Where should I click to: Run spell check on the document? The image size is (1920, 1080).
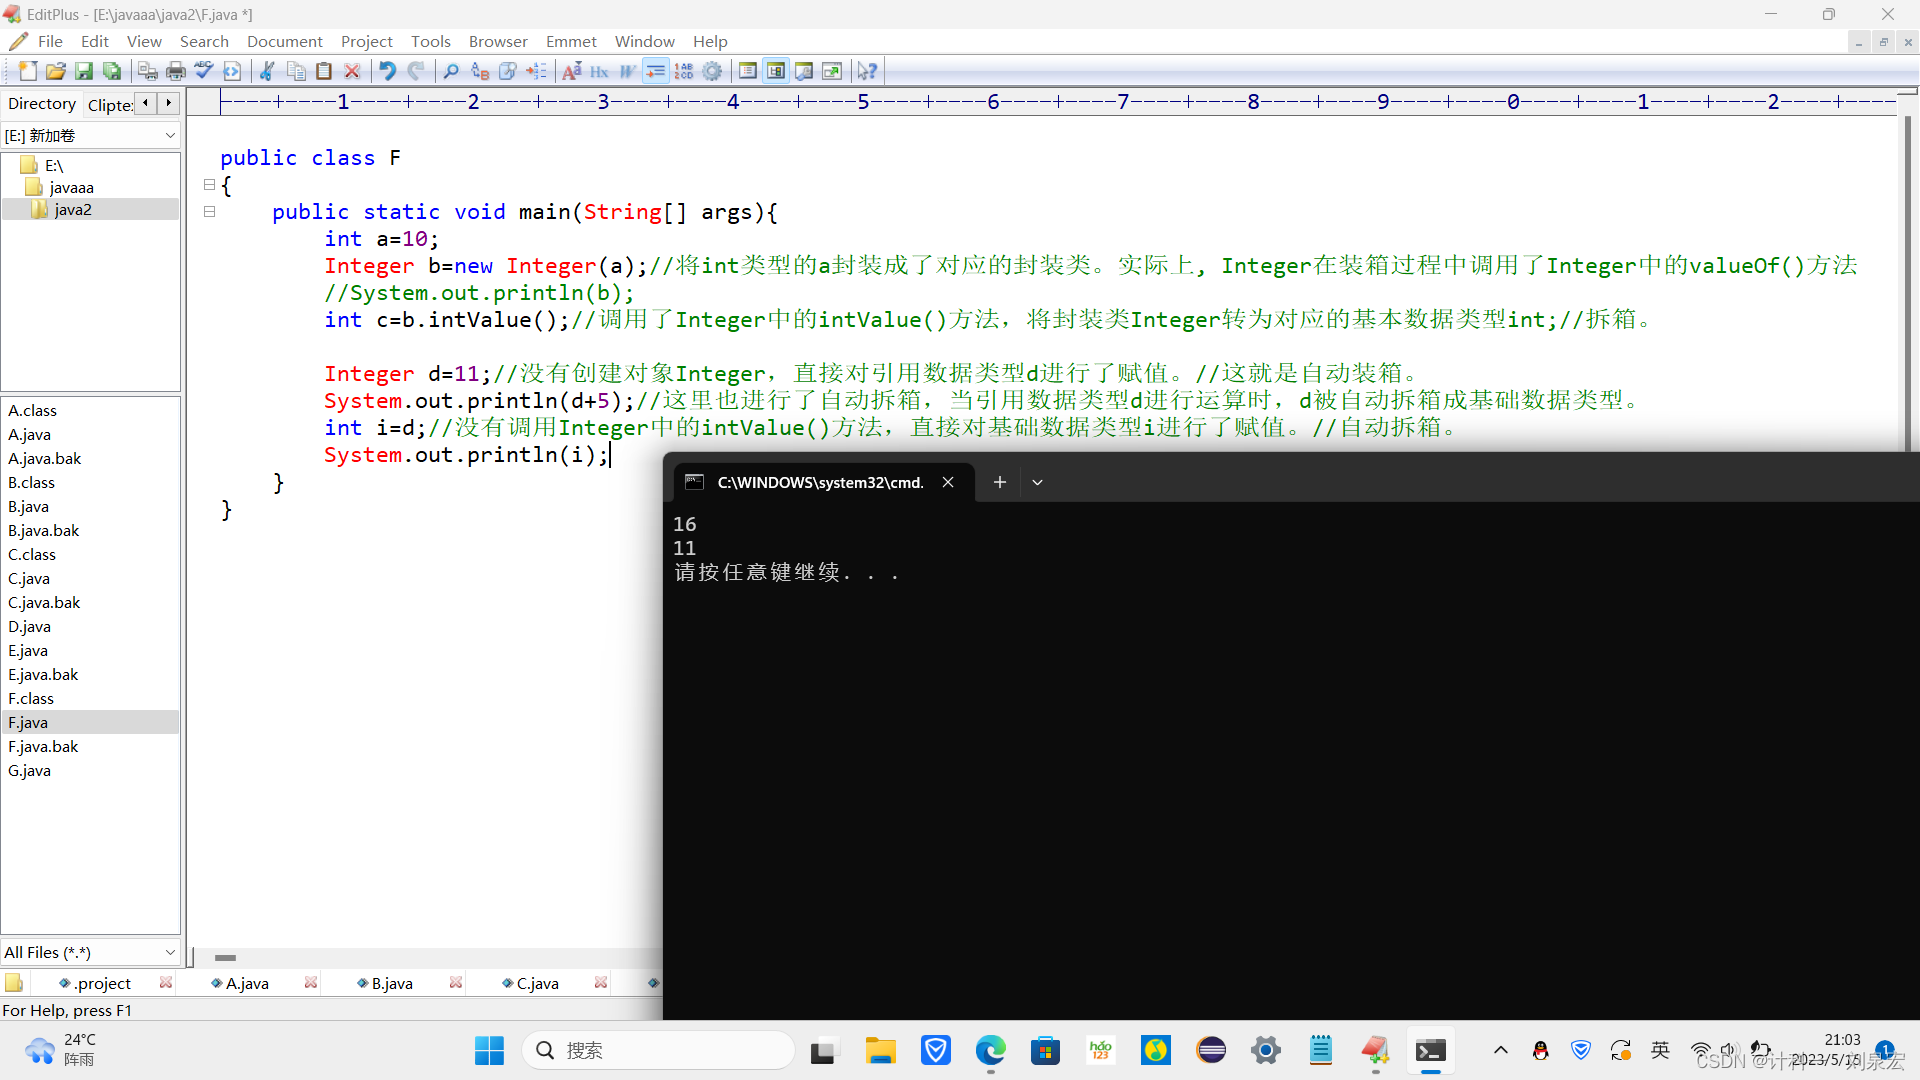click(203, 70)
